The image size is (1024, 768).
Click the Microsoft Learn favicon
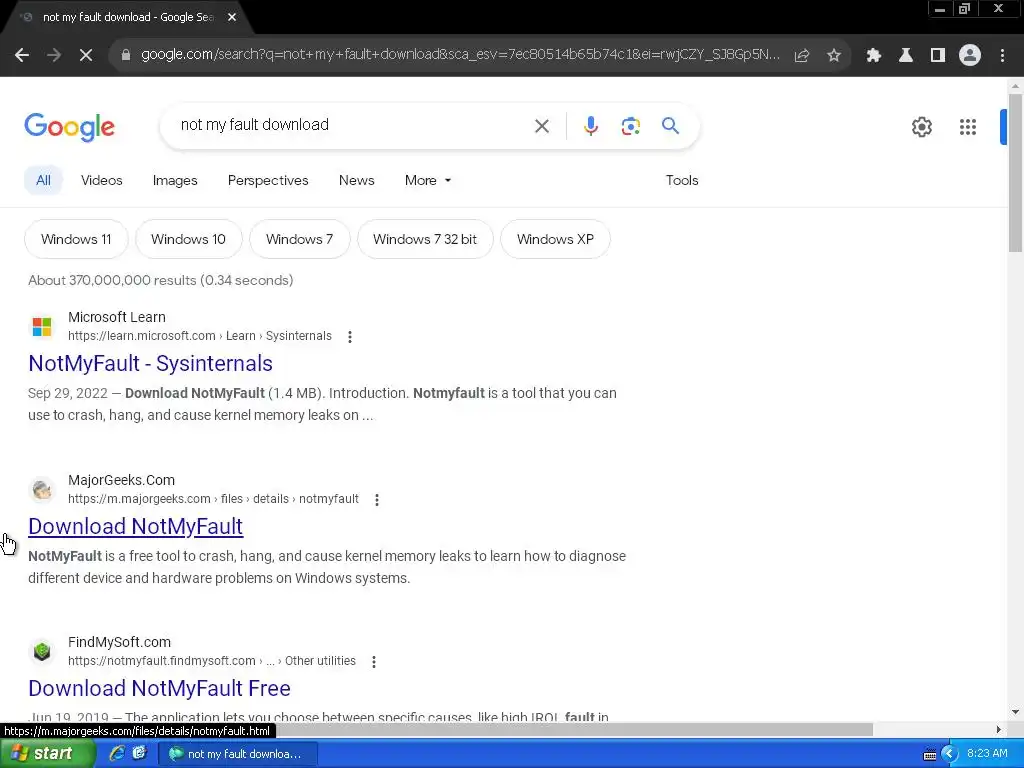(42, 326)
